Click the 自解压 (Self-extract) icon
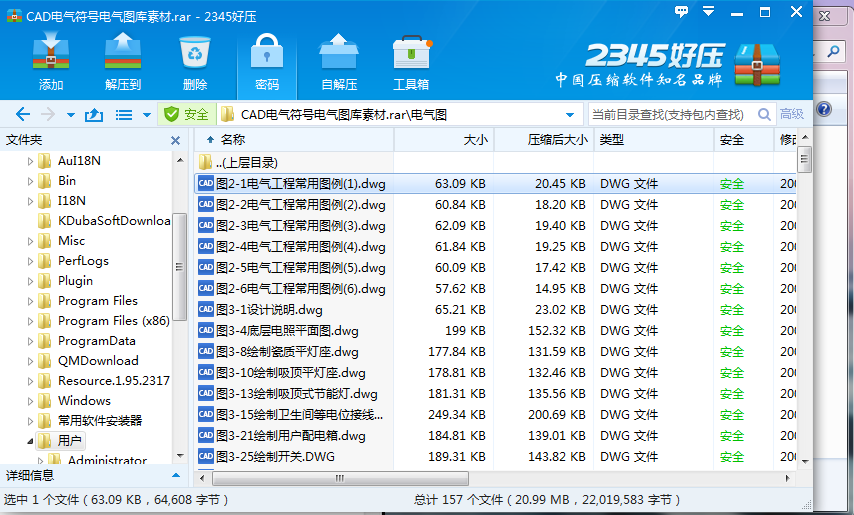The width and height of the screenshot is (854, 515). [x=339, y=60]
